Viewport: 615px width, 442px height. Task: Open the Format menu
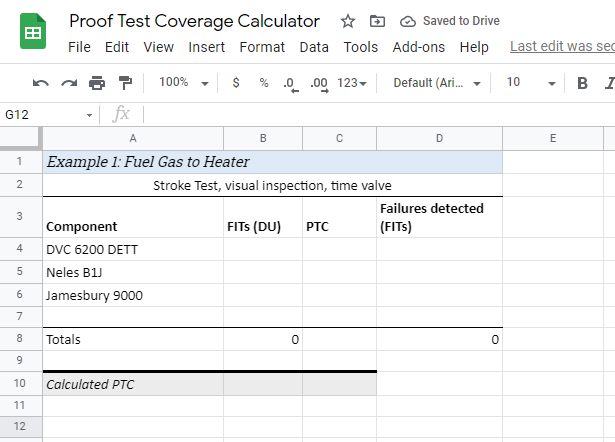262,47
